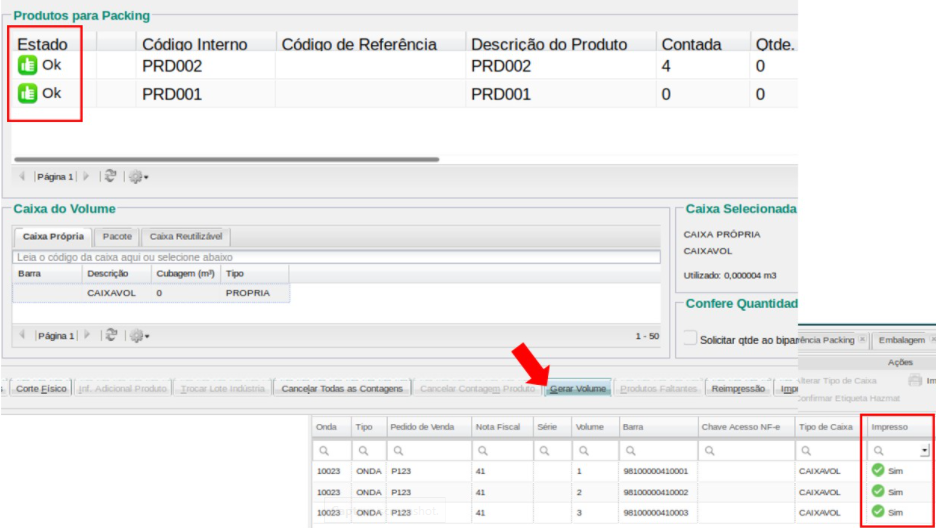Click green thumbs-up icon in PRD001 row
This screenshot has width=936, height=528.
point(27,93)
